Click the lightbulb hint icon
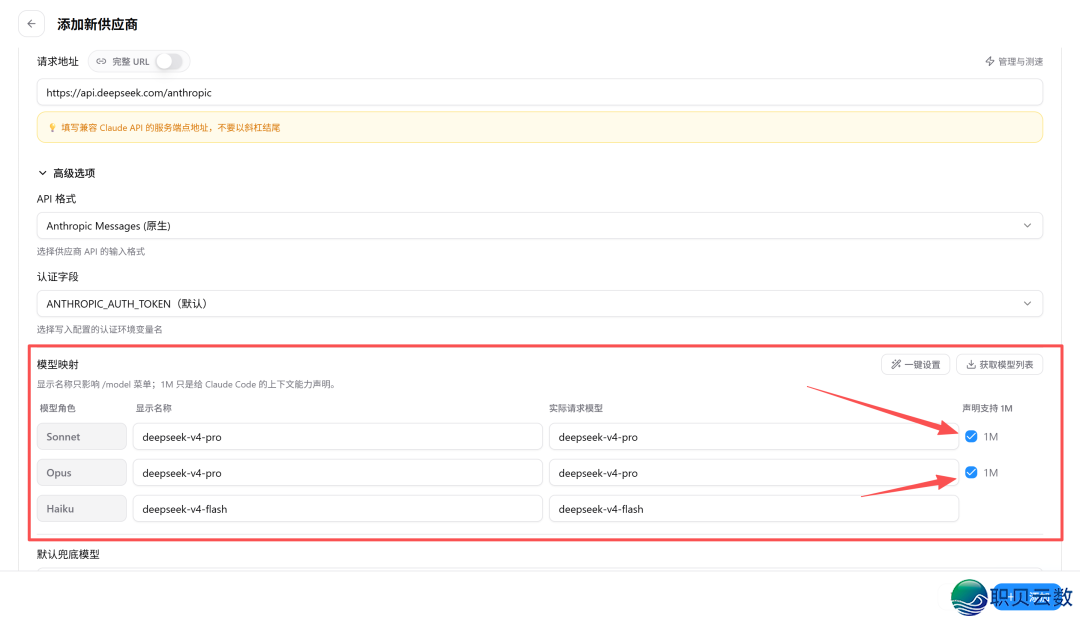1080x622 pixels. click(52, 127)
